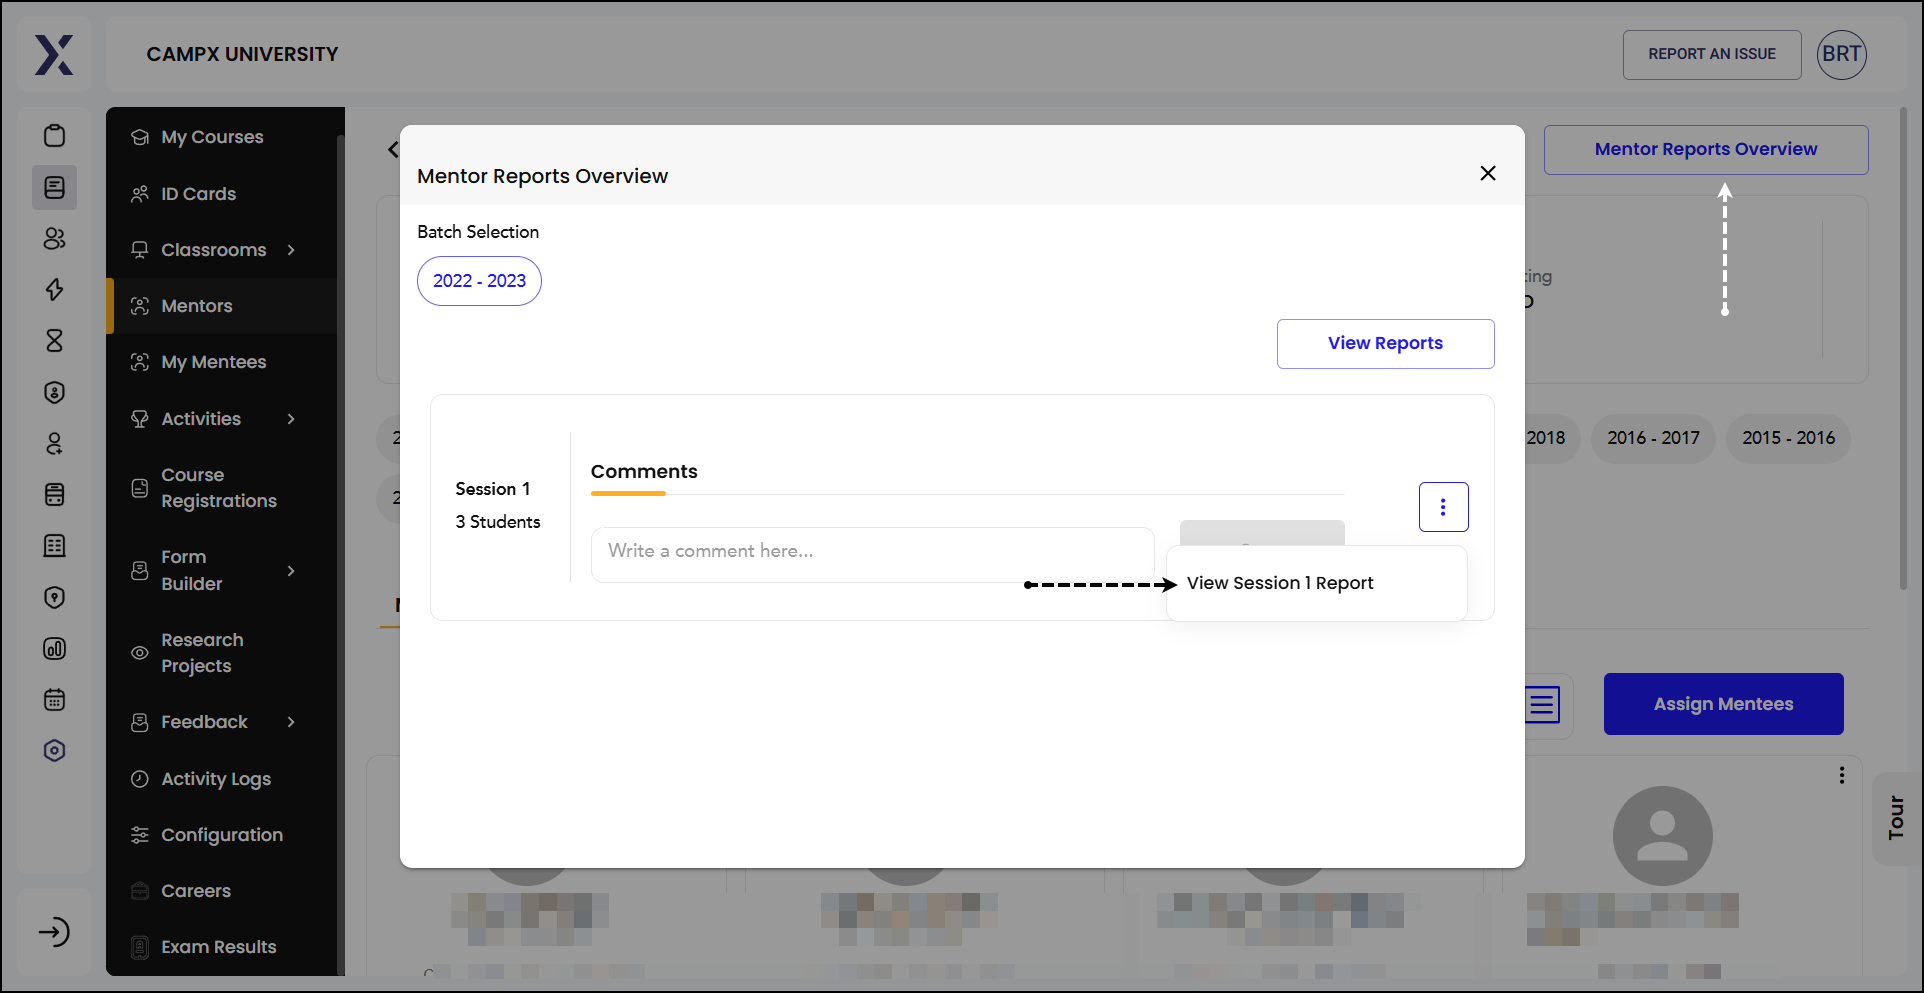This screenshot has width=1924, height=993.
Task: Click the hexagon settings icon in left rail
Action: click(x=55, y=751)
